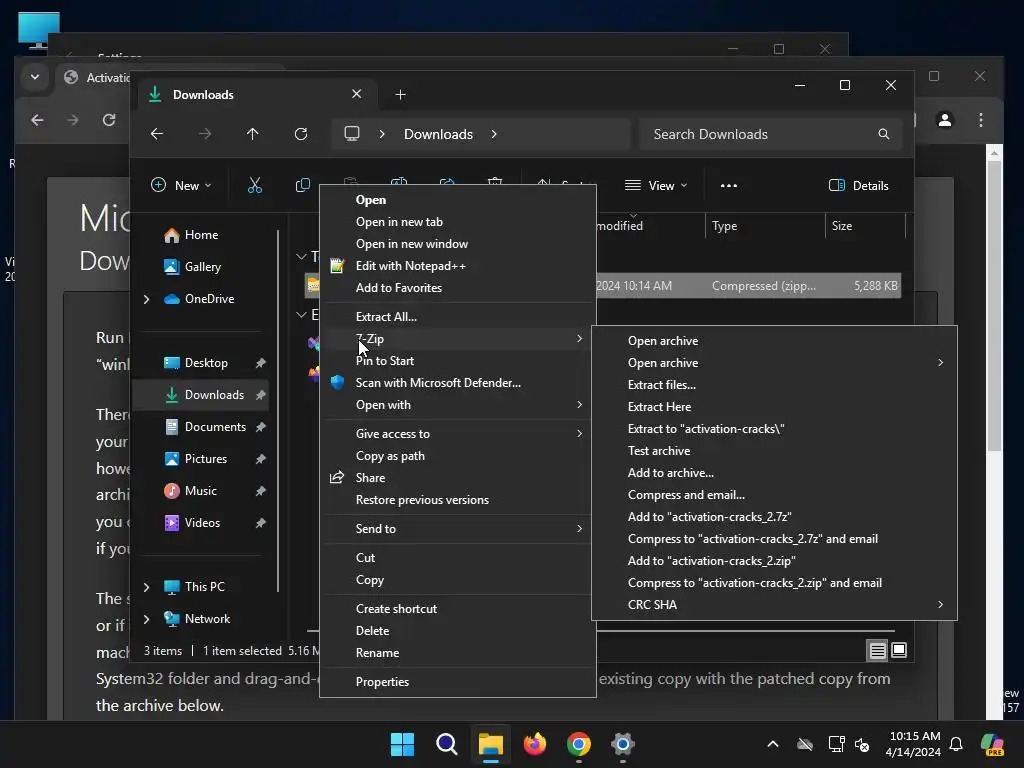Click Chrome page vertical scrollbar thumb

point(994,306)
